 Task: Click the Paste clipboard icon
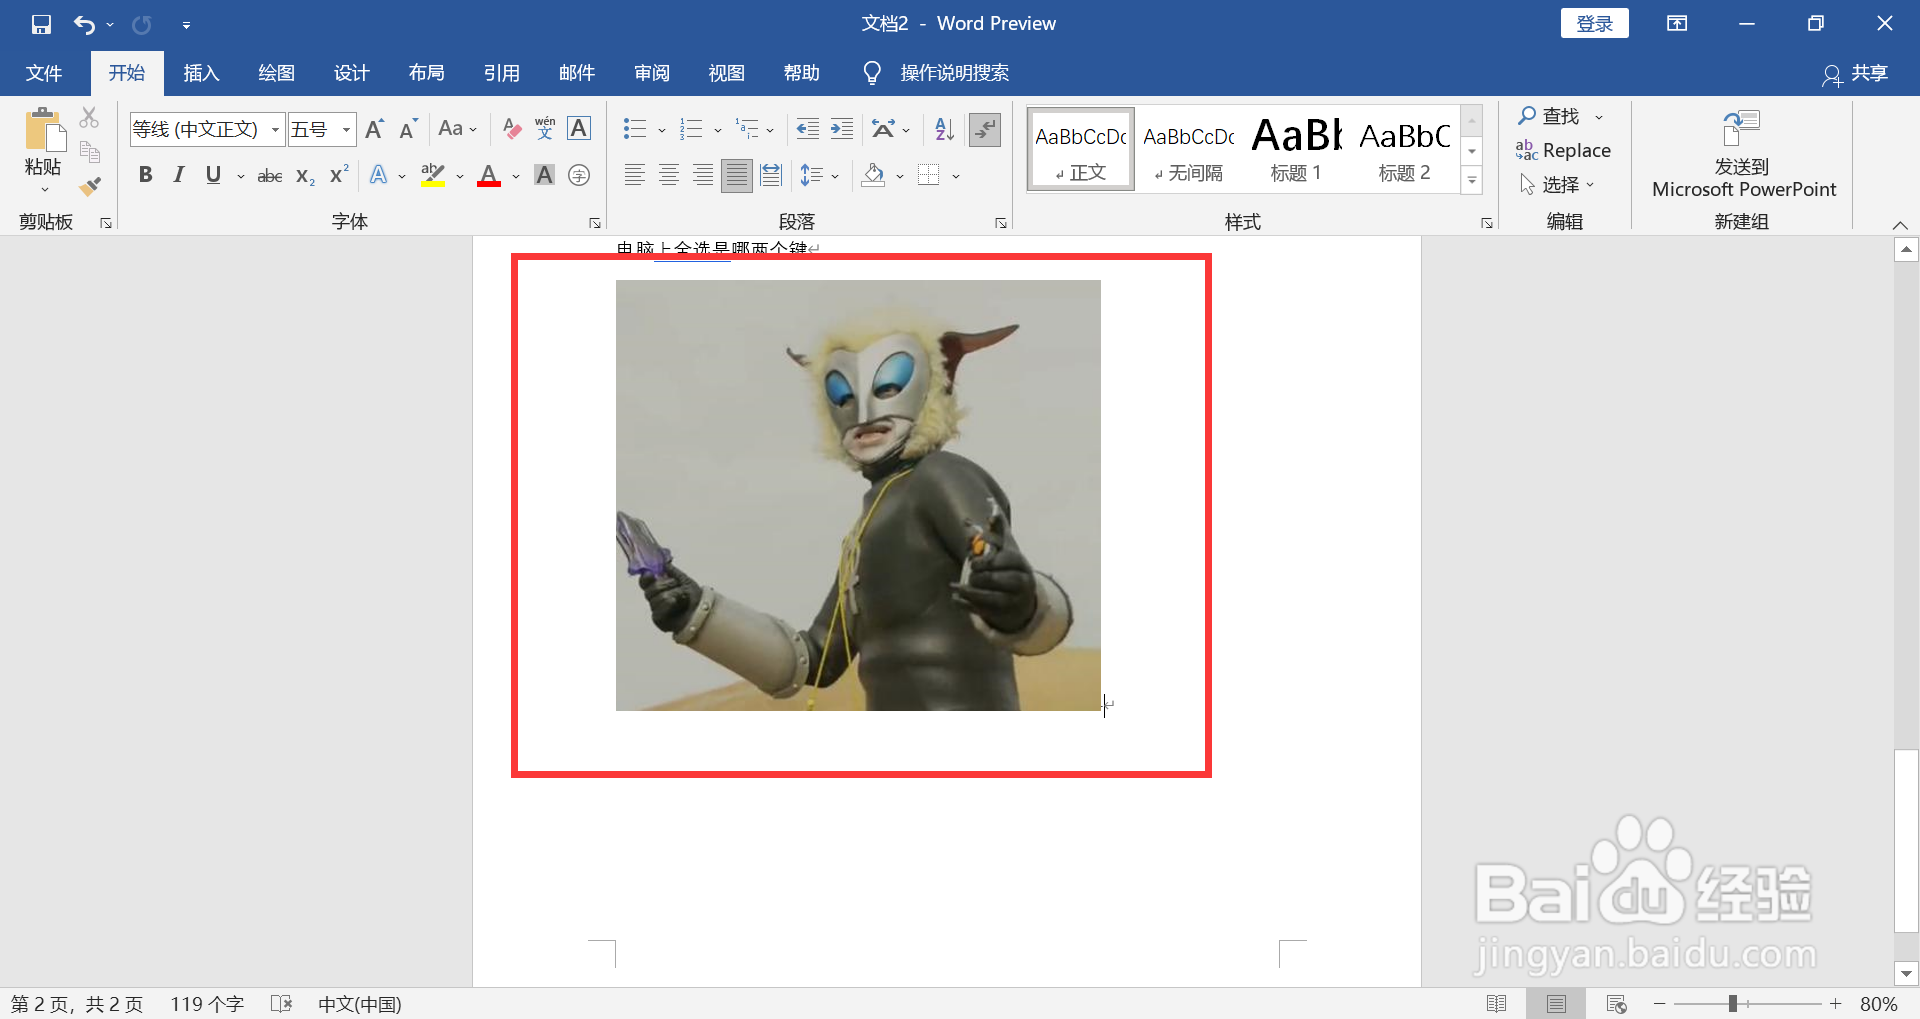[x=43, y=132]
